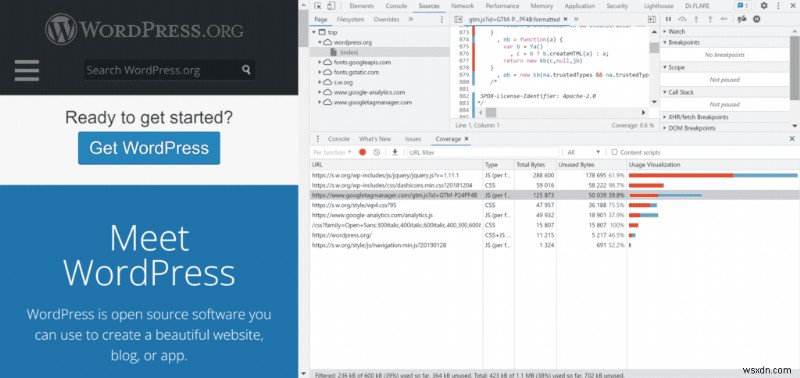Open the navigator pane three-dot menu

442,19
